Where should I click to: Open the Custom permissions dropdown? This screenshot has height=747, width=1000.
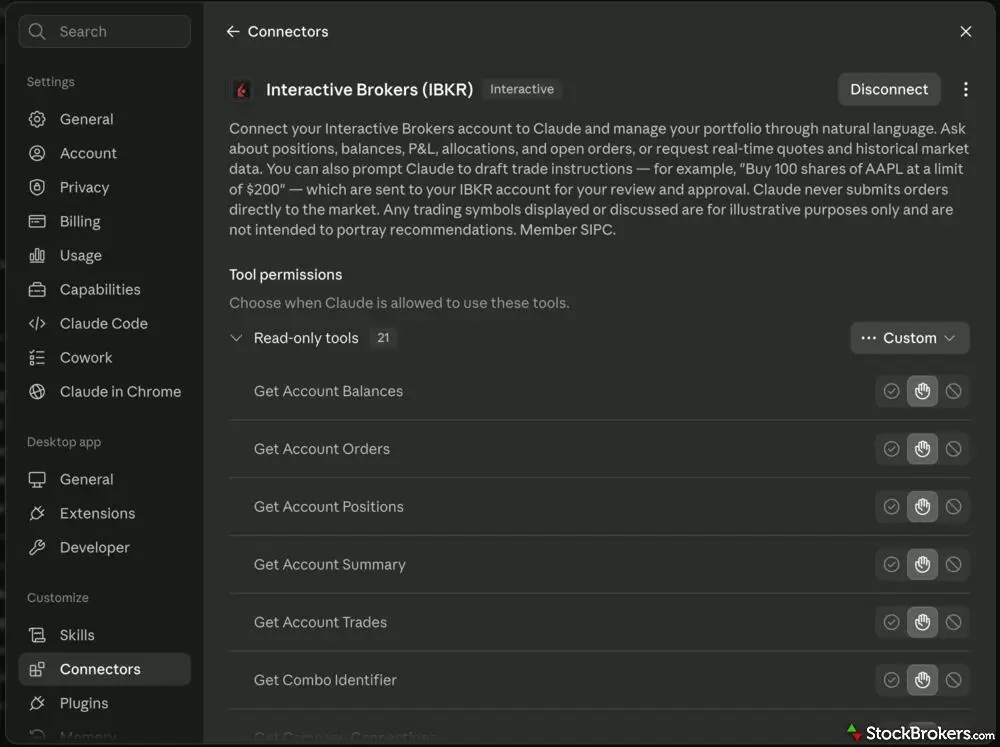pos(909,338)
